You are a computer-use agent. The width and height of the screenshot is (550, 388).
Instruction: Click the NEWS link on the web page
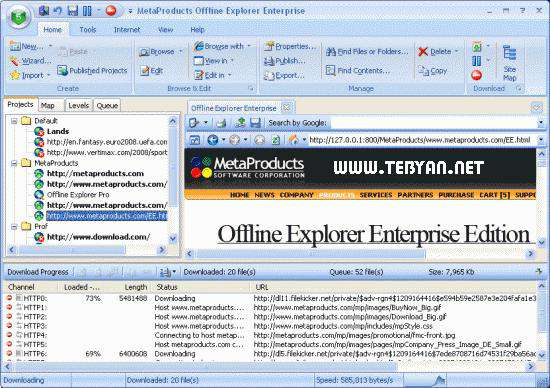tap(264, 195)
